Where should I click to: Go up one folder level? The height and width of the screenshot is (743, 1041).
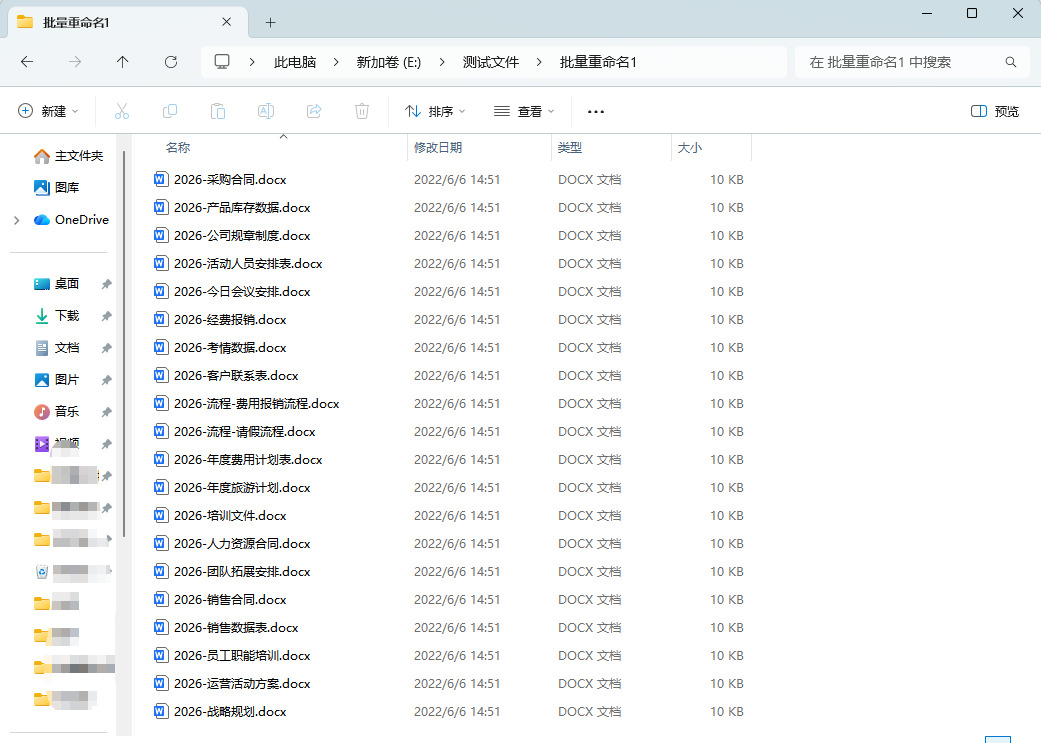click(x=122, y=62)
